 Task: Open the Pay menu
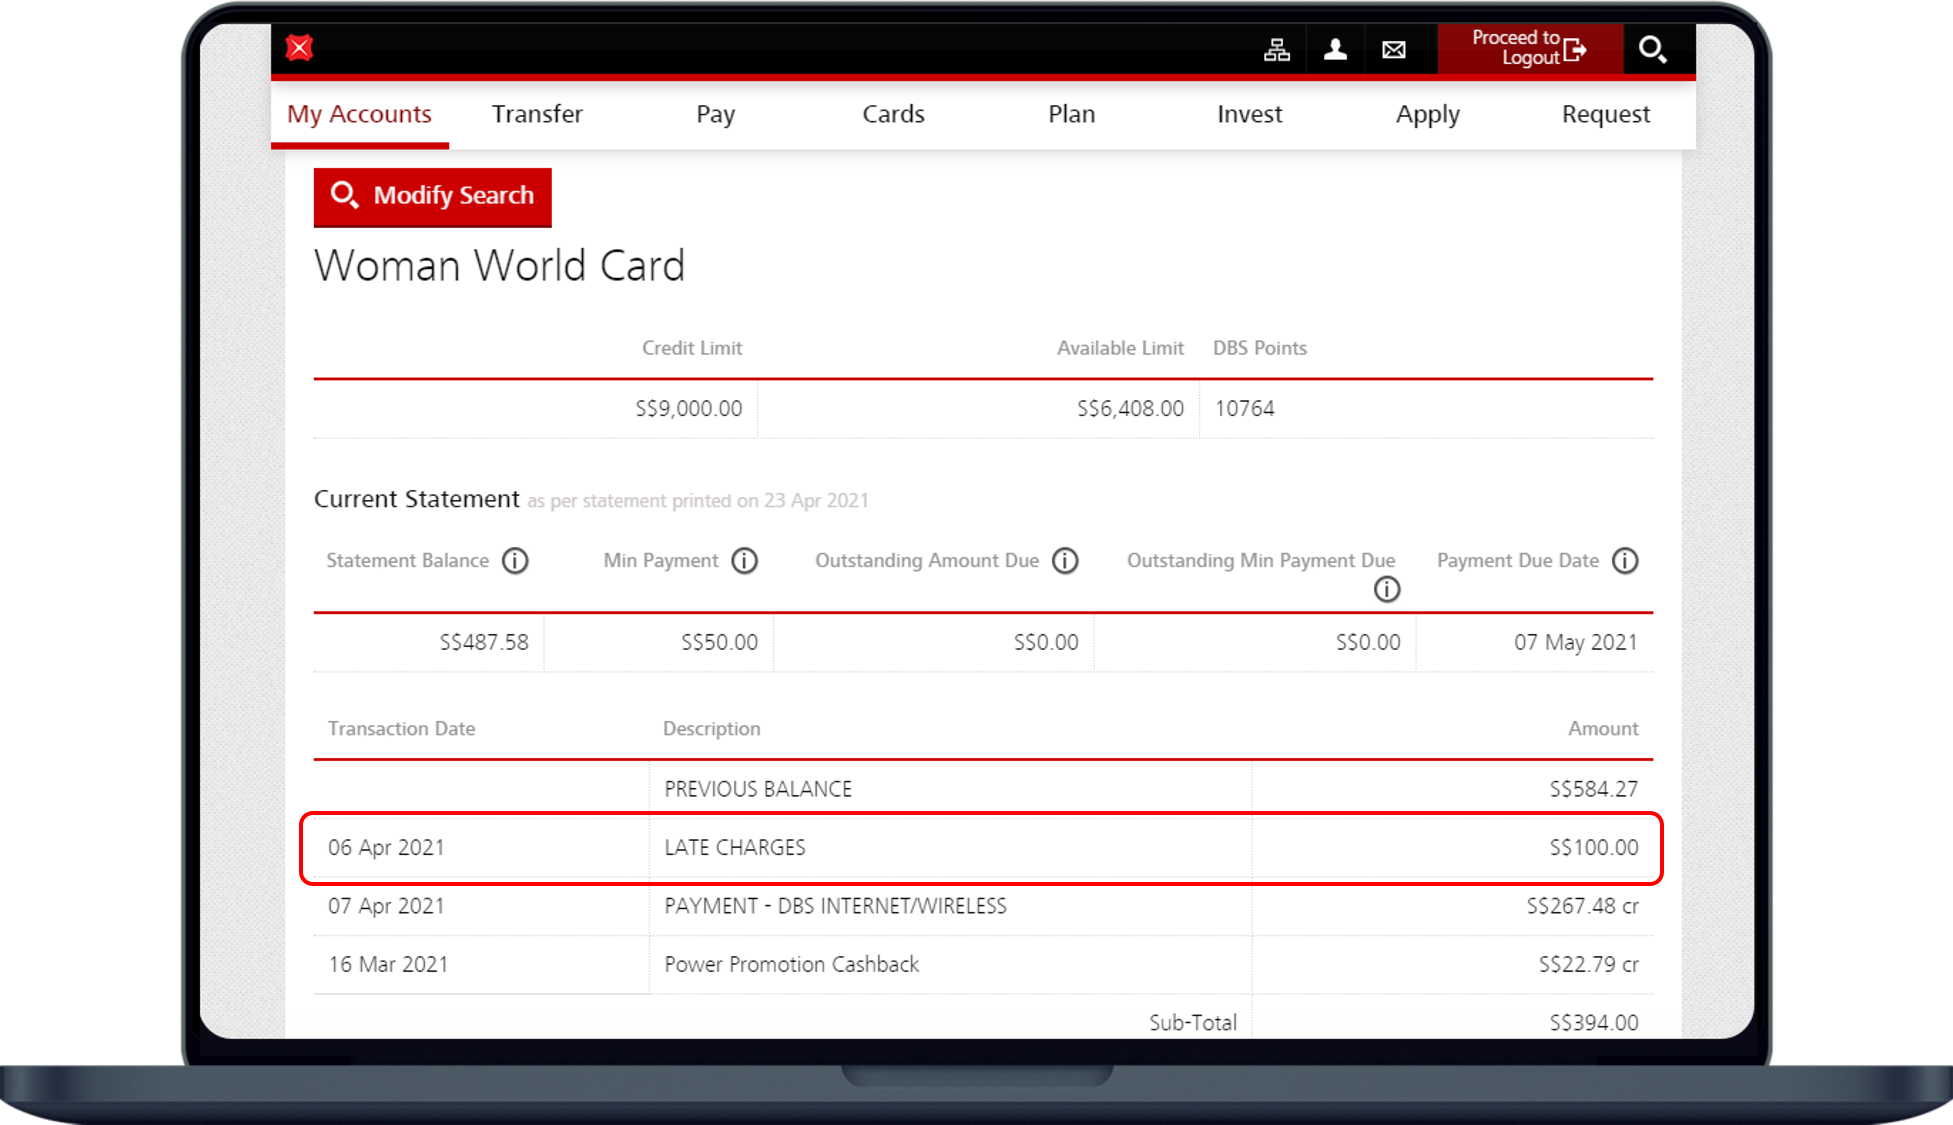point(715,115)
